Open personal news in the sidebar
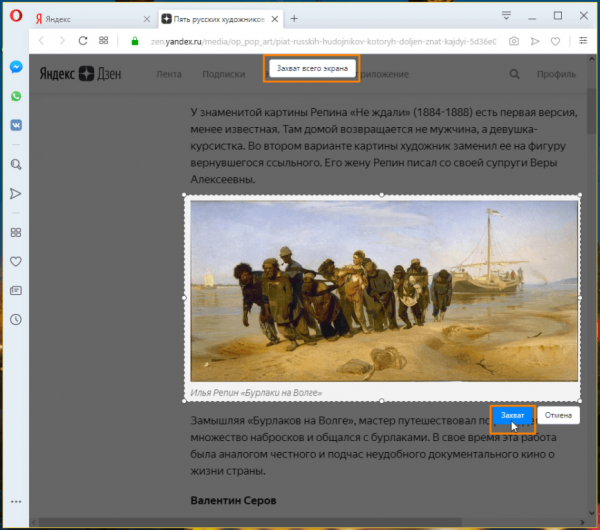 (16, 290)
